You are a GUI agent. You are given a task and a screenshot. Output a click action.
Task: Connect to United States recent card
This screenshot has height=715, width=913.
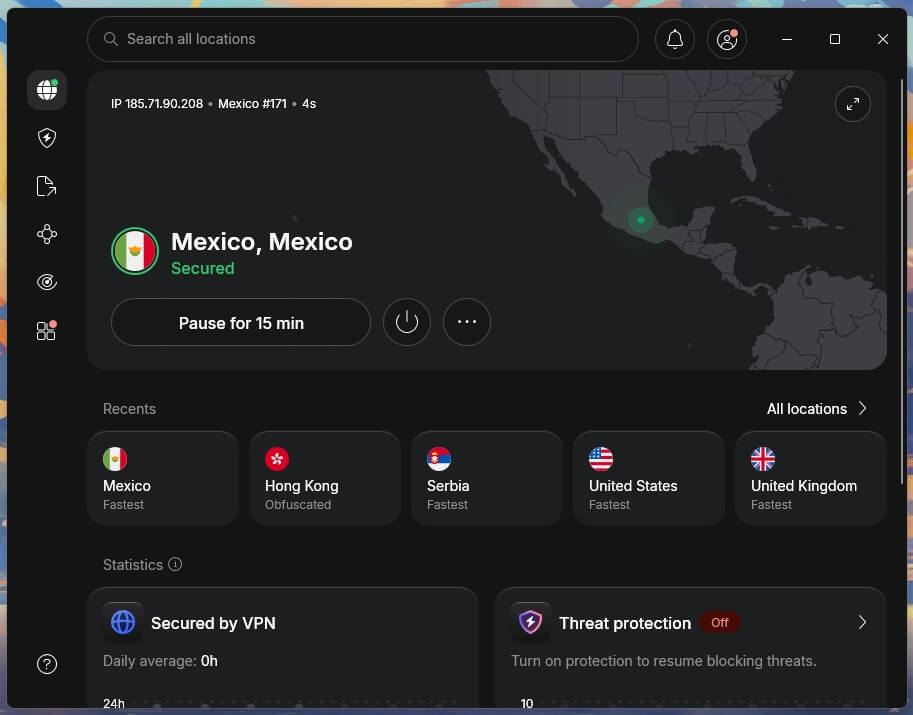click(649, 479)
